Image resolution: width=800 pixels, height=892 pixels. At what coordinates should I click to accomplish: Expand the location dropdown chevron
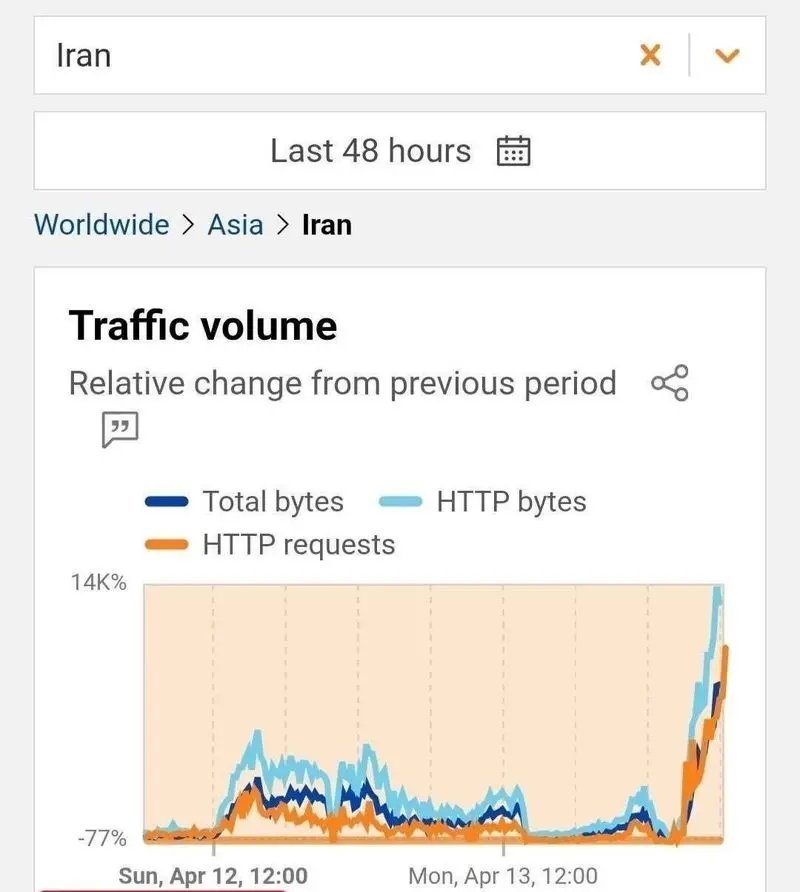[x=727, y=56]
